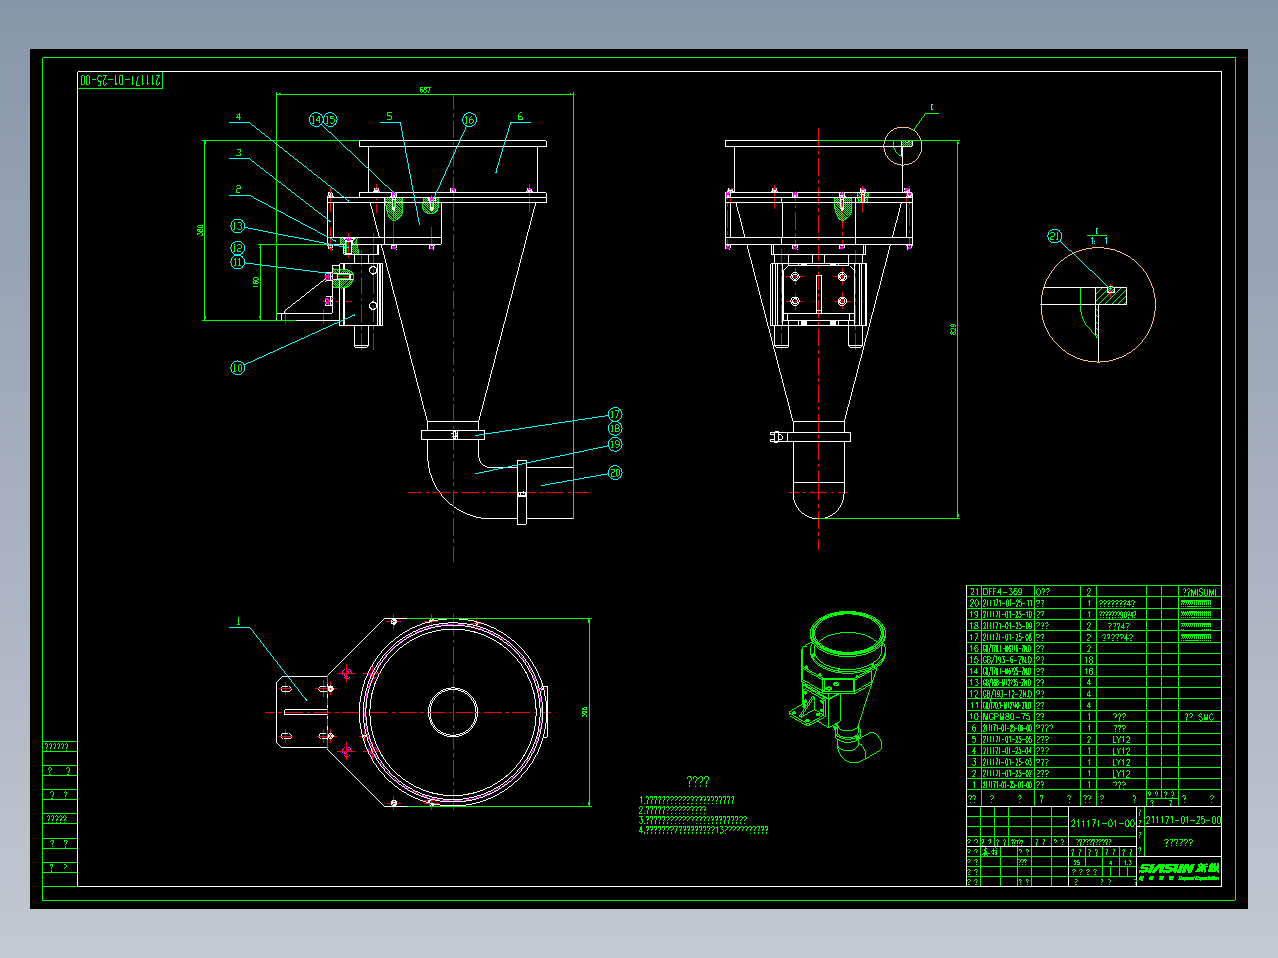Select the 3D isometric hopper view

click(837, 687)
